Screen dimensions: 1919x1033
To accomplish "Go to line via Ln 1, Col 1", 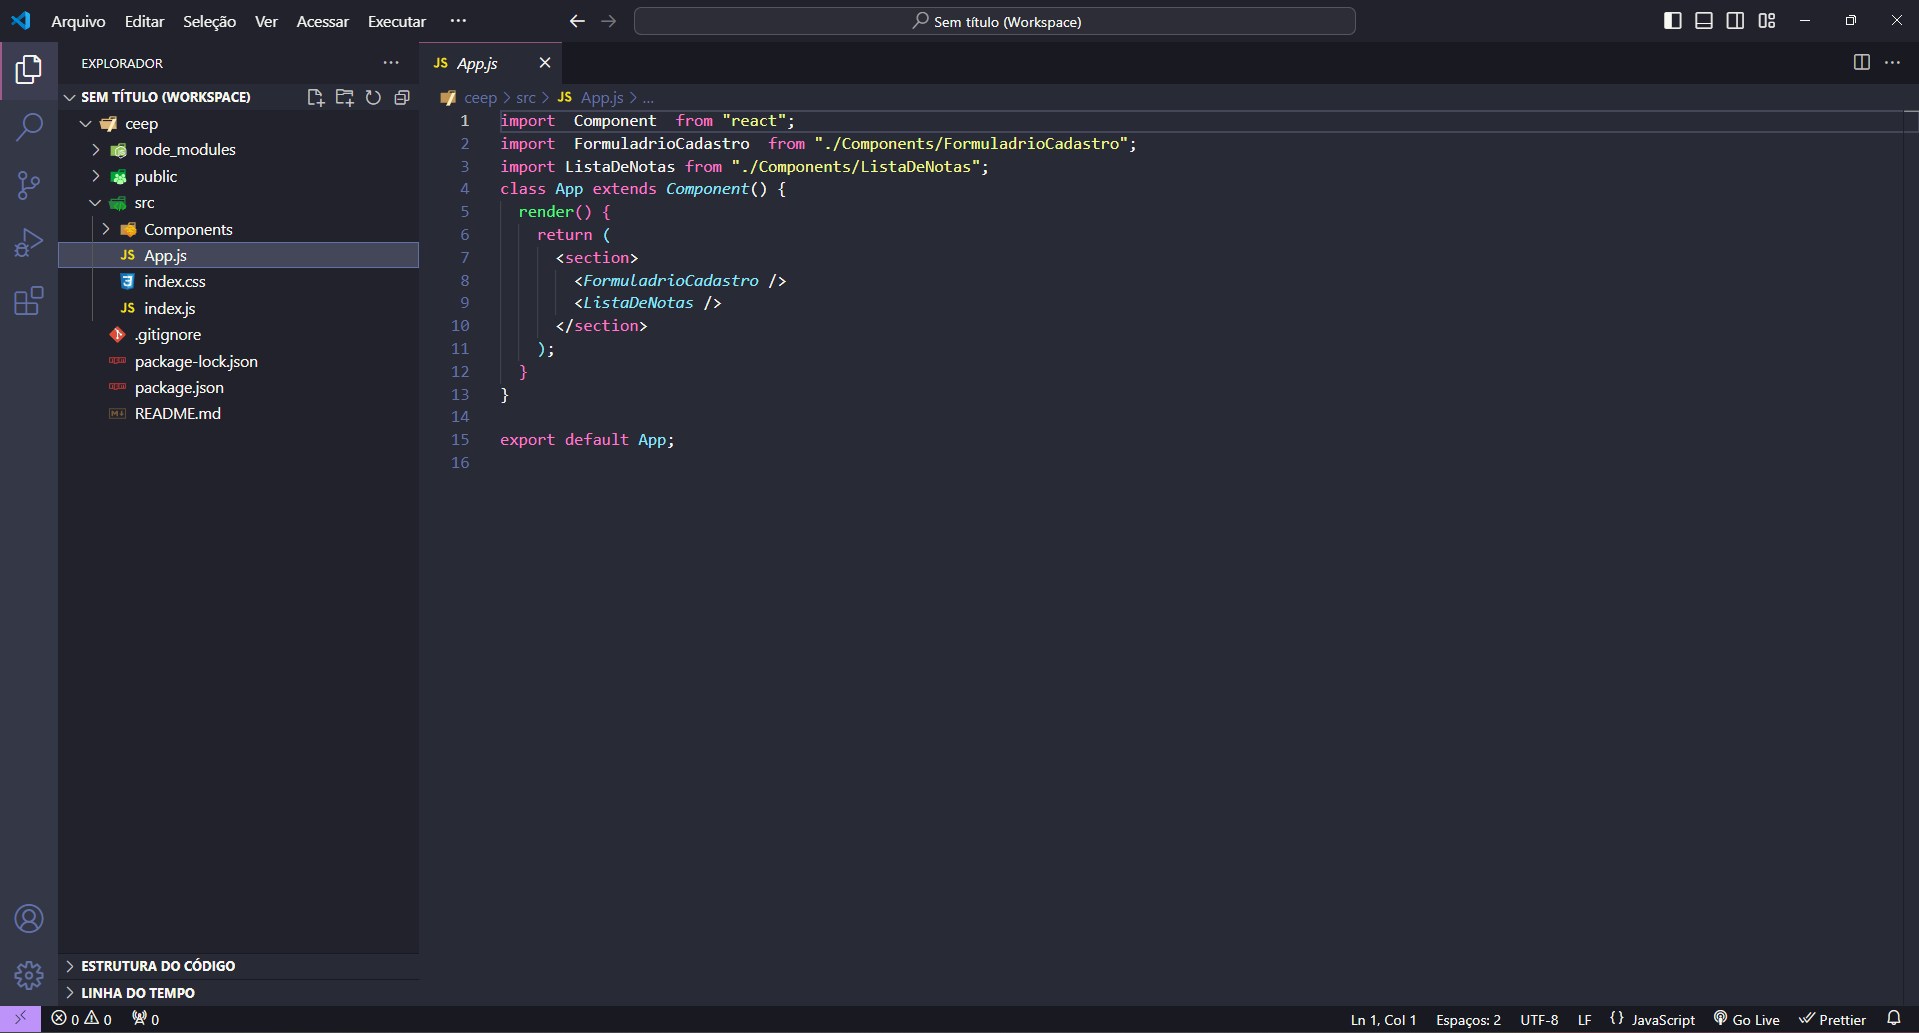I will (x=1383, y=1019).
